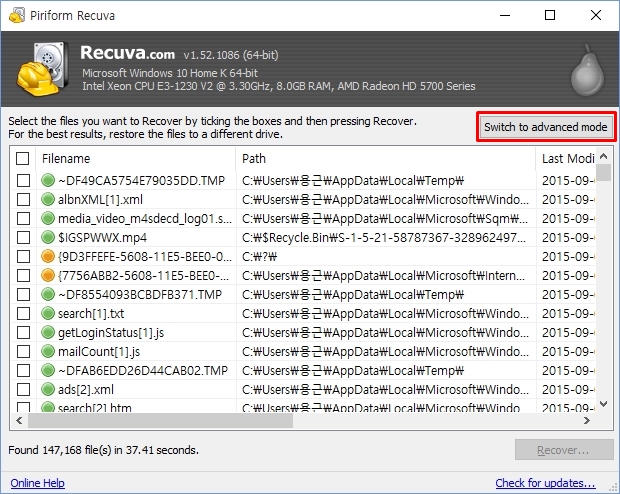Tick the checkbox for media_video_m4sdecd_log01 file
This screenshot has height=494, width=620.
click(23, 218)
